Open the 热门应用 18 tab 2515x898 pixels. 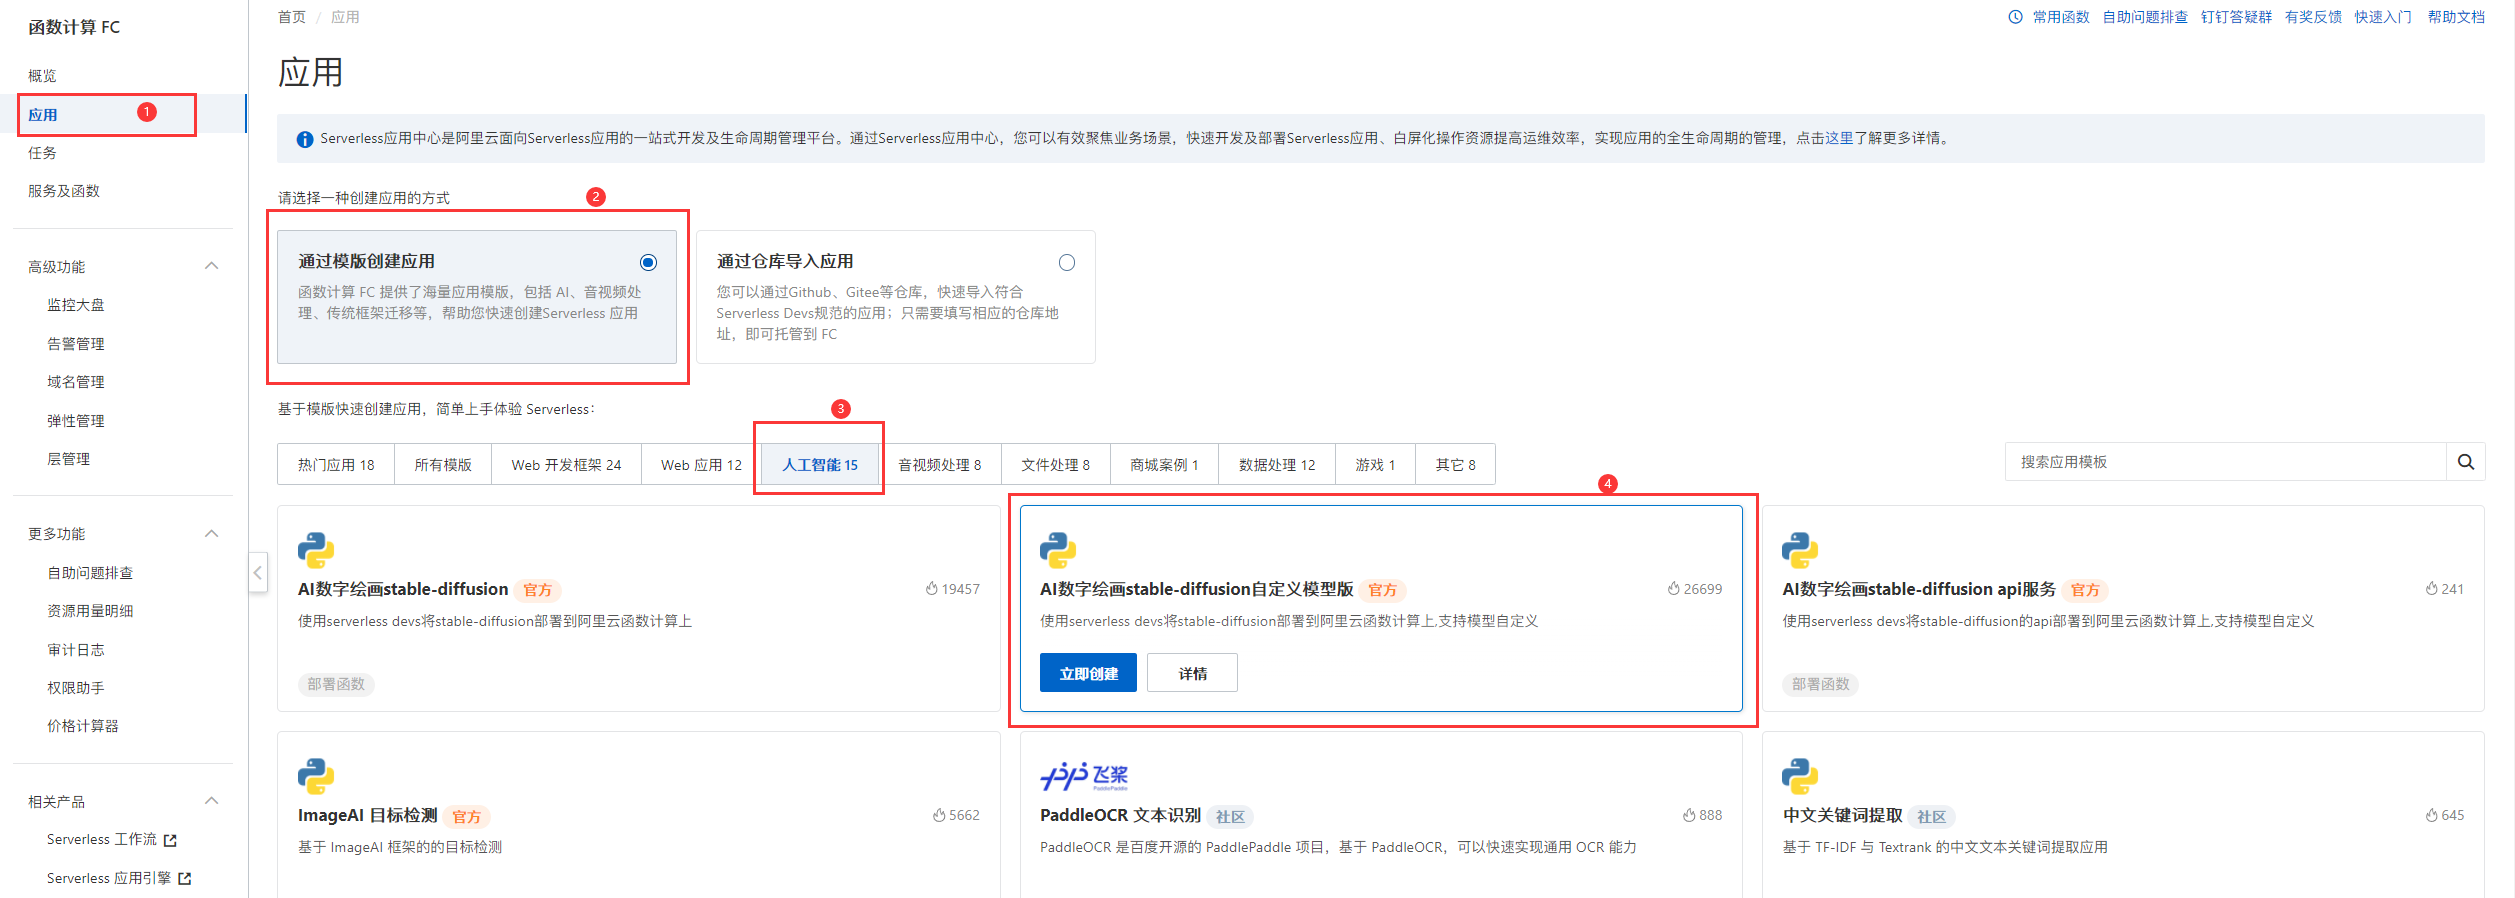(336, 465)
